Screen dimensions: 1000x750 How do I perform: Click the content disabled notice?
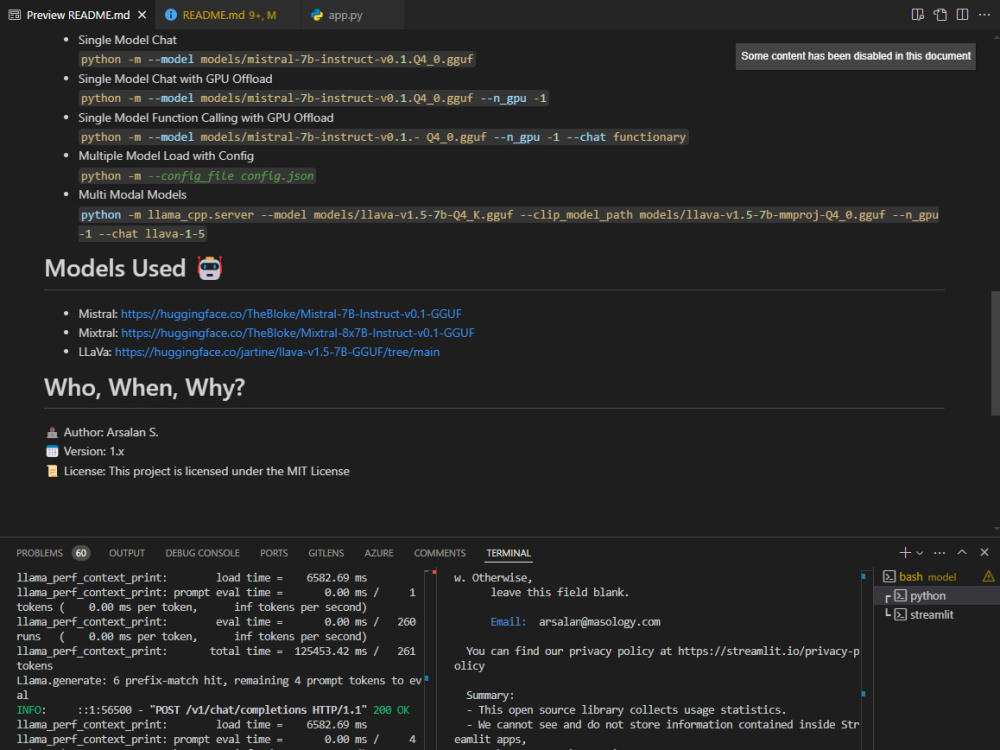855,56
